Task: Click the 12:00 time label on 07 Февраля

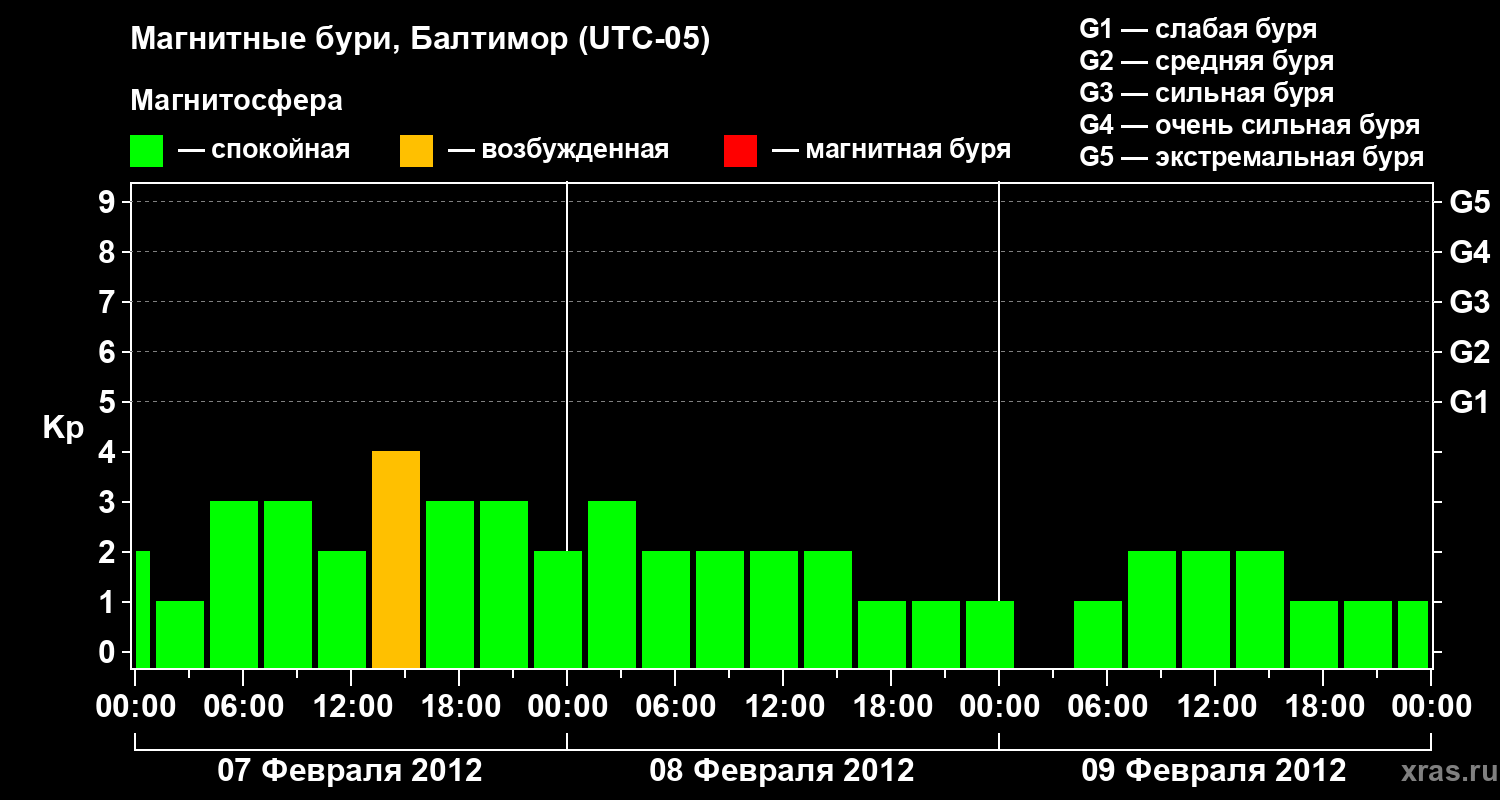Action: pos(351,707)
